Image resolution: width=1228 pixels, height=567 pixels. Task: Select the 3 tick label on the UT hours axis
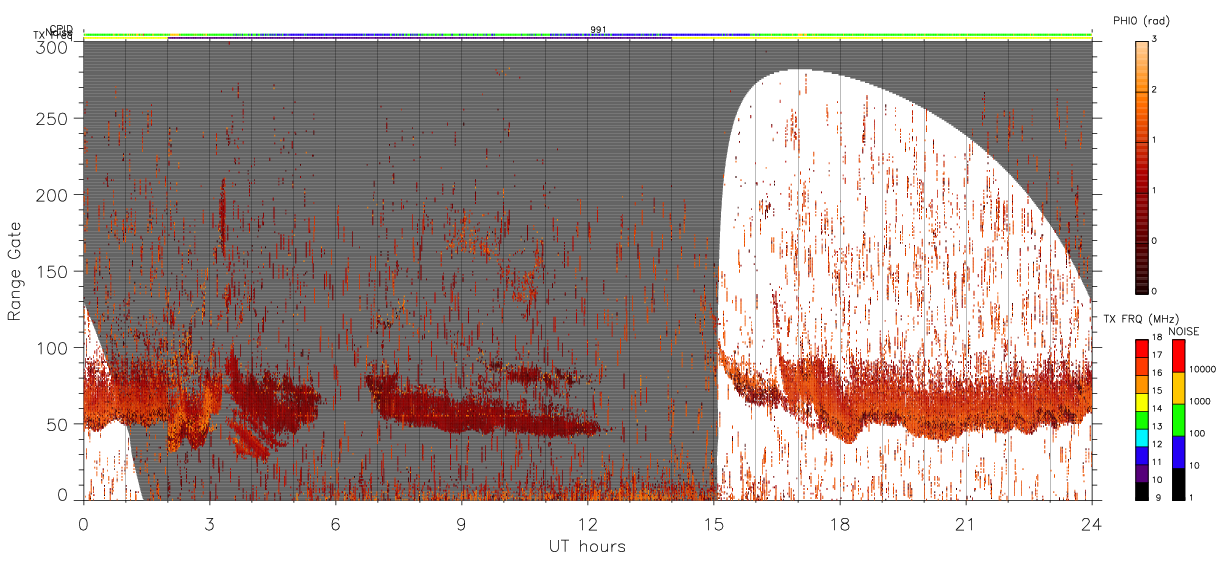pos(210,524)
